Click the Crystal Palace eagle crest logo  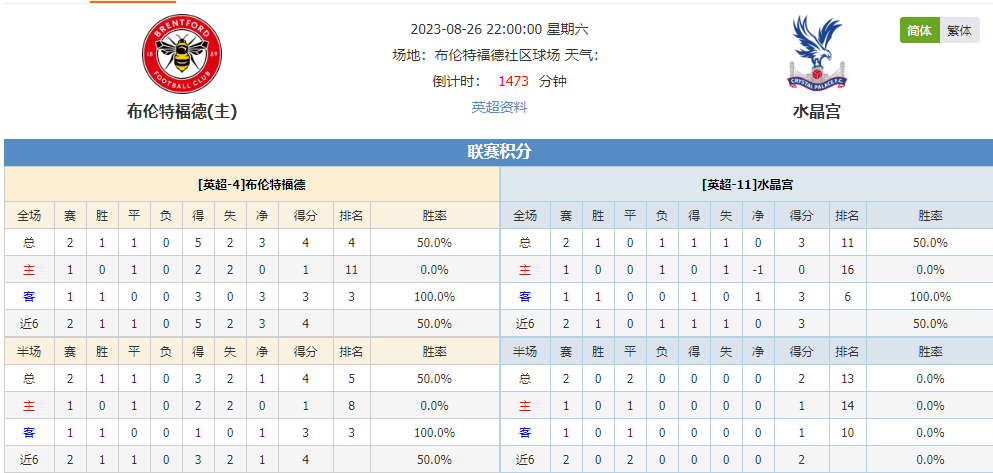(x=817, y=53)
